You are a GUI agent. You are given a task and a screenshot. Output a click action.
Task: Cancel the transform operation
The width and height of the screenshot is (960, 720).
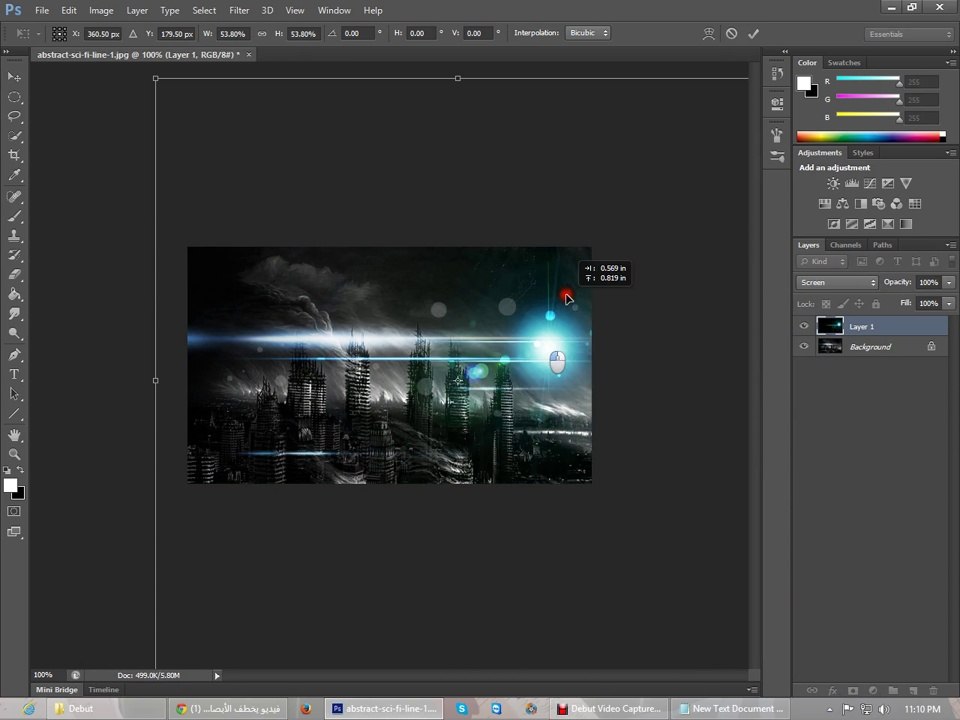(732, 34)
